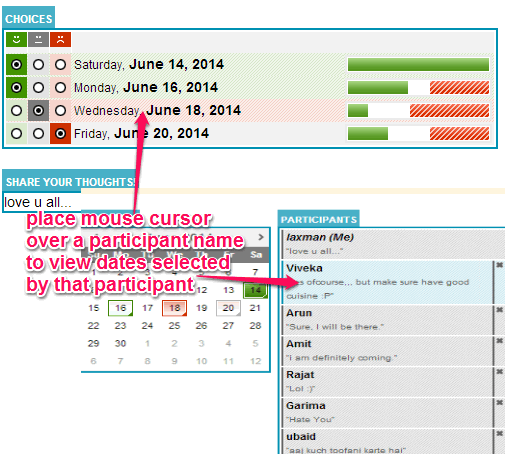
Task: Select yes radio for Saturday June 14
Action: pos(16,64)
